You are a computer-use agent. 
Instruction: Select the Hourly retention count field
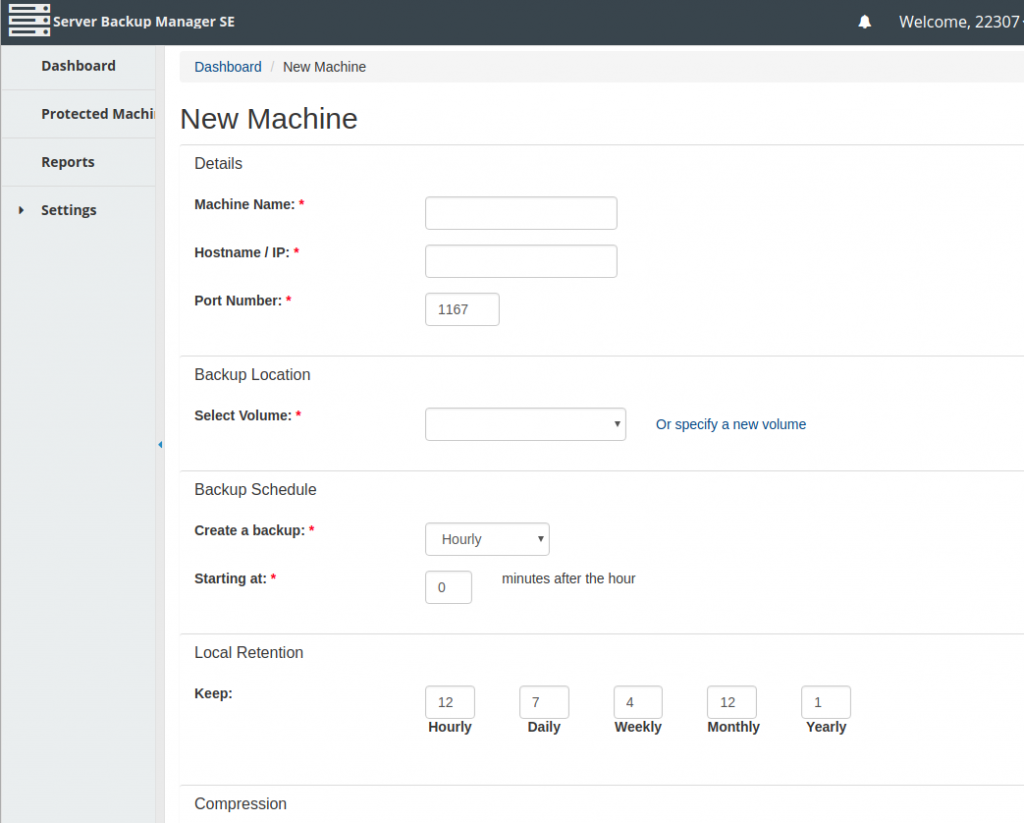click(x=449, y=702)
